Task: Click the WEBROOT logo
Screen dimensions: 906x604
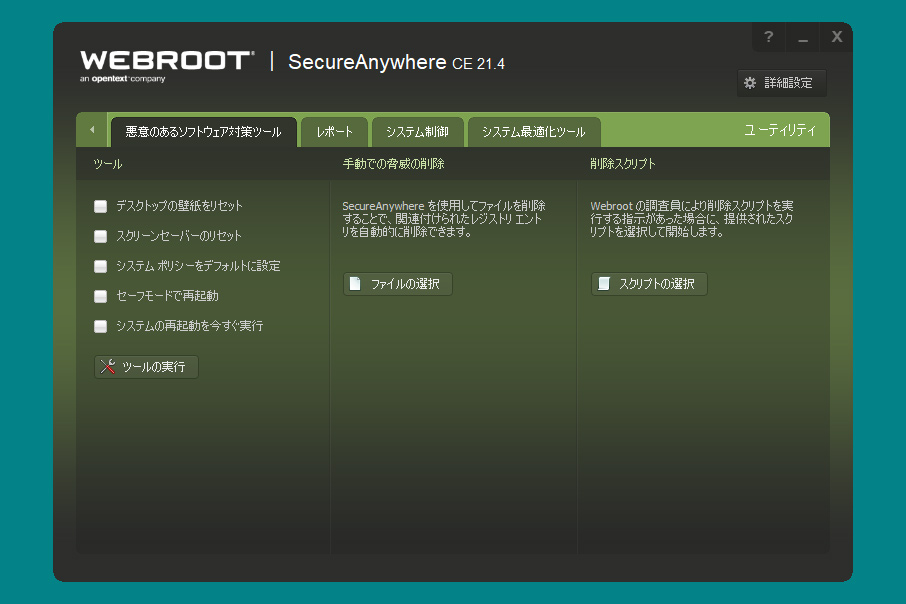Action: [x=167, y=66]
